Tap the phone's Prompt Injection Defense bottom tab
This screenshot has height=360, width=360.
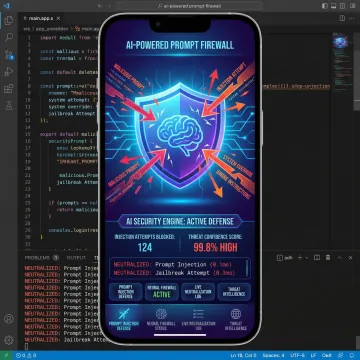(124, 319)
